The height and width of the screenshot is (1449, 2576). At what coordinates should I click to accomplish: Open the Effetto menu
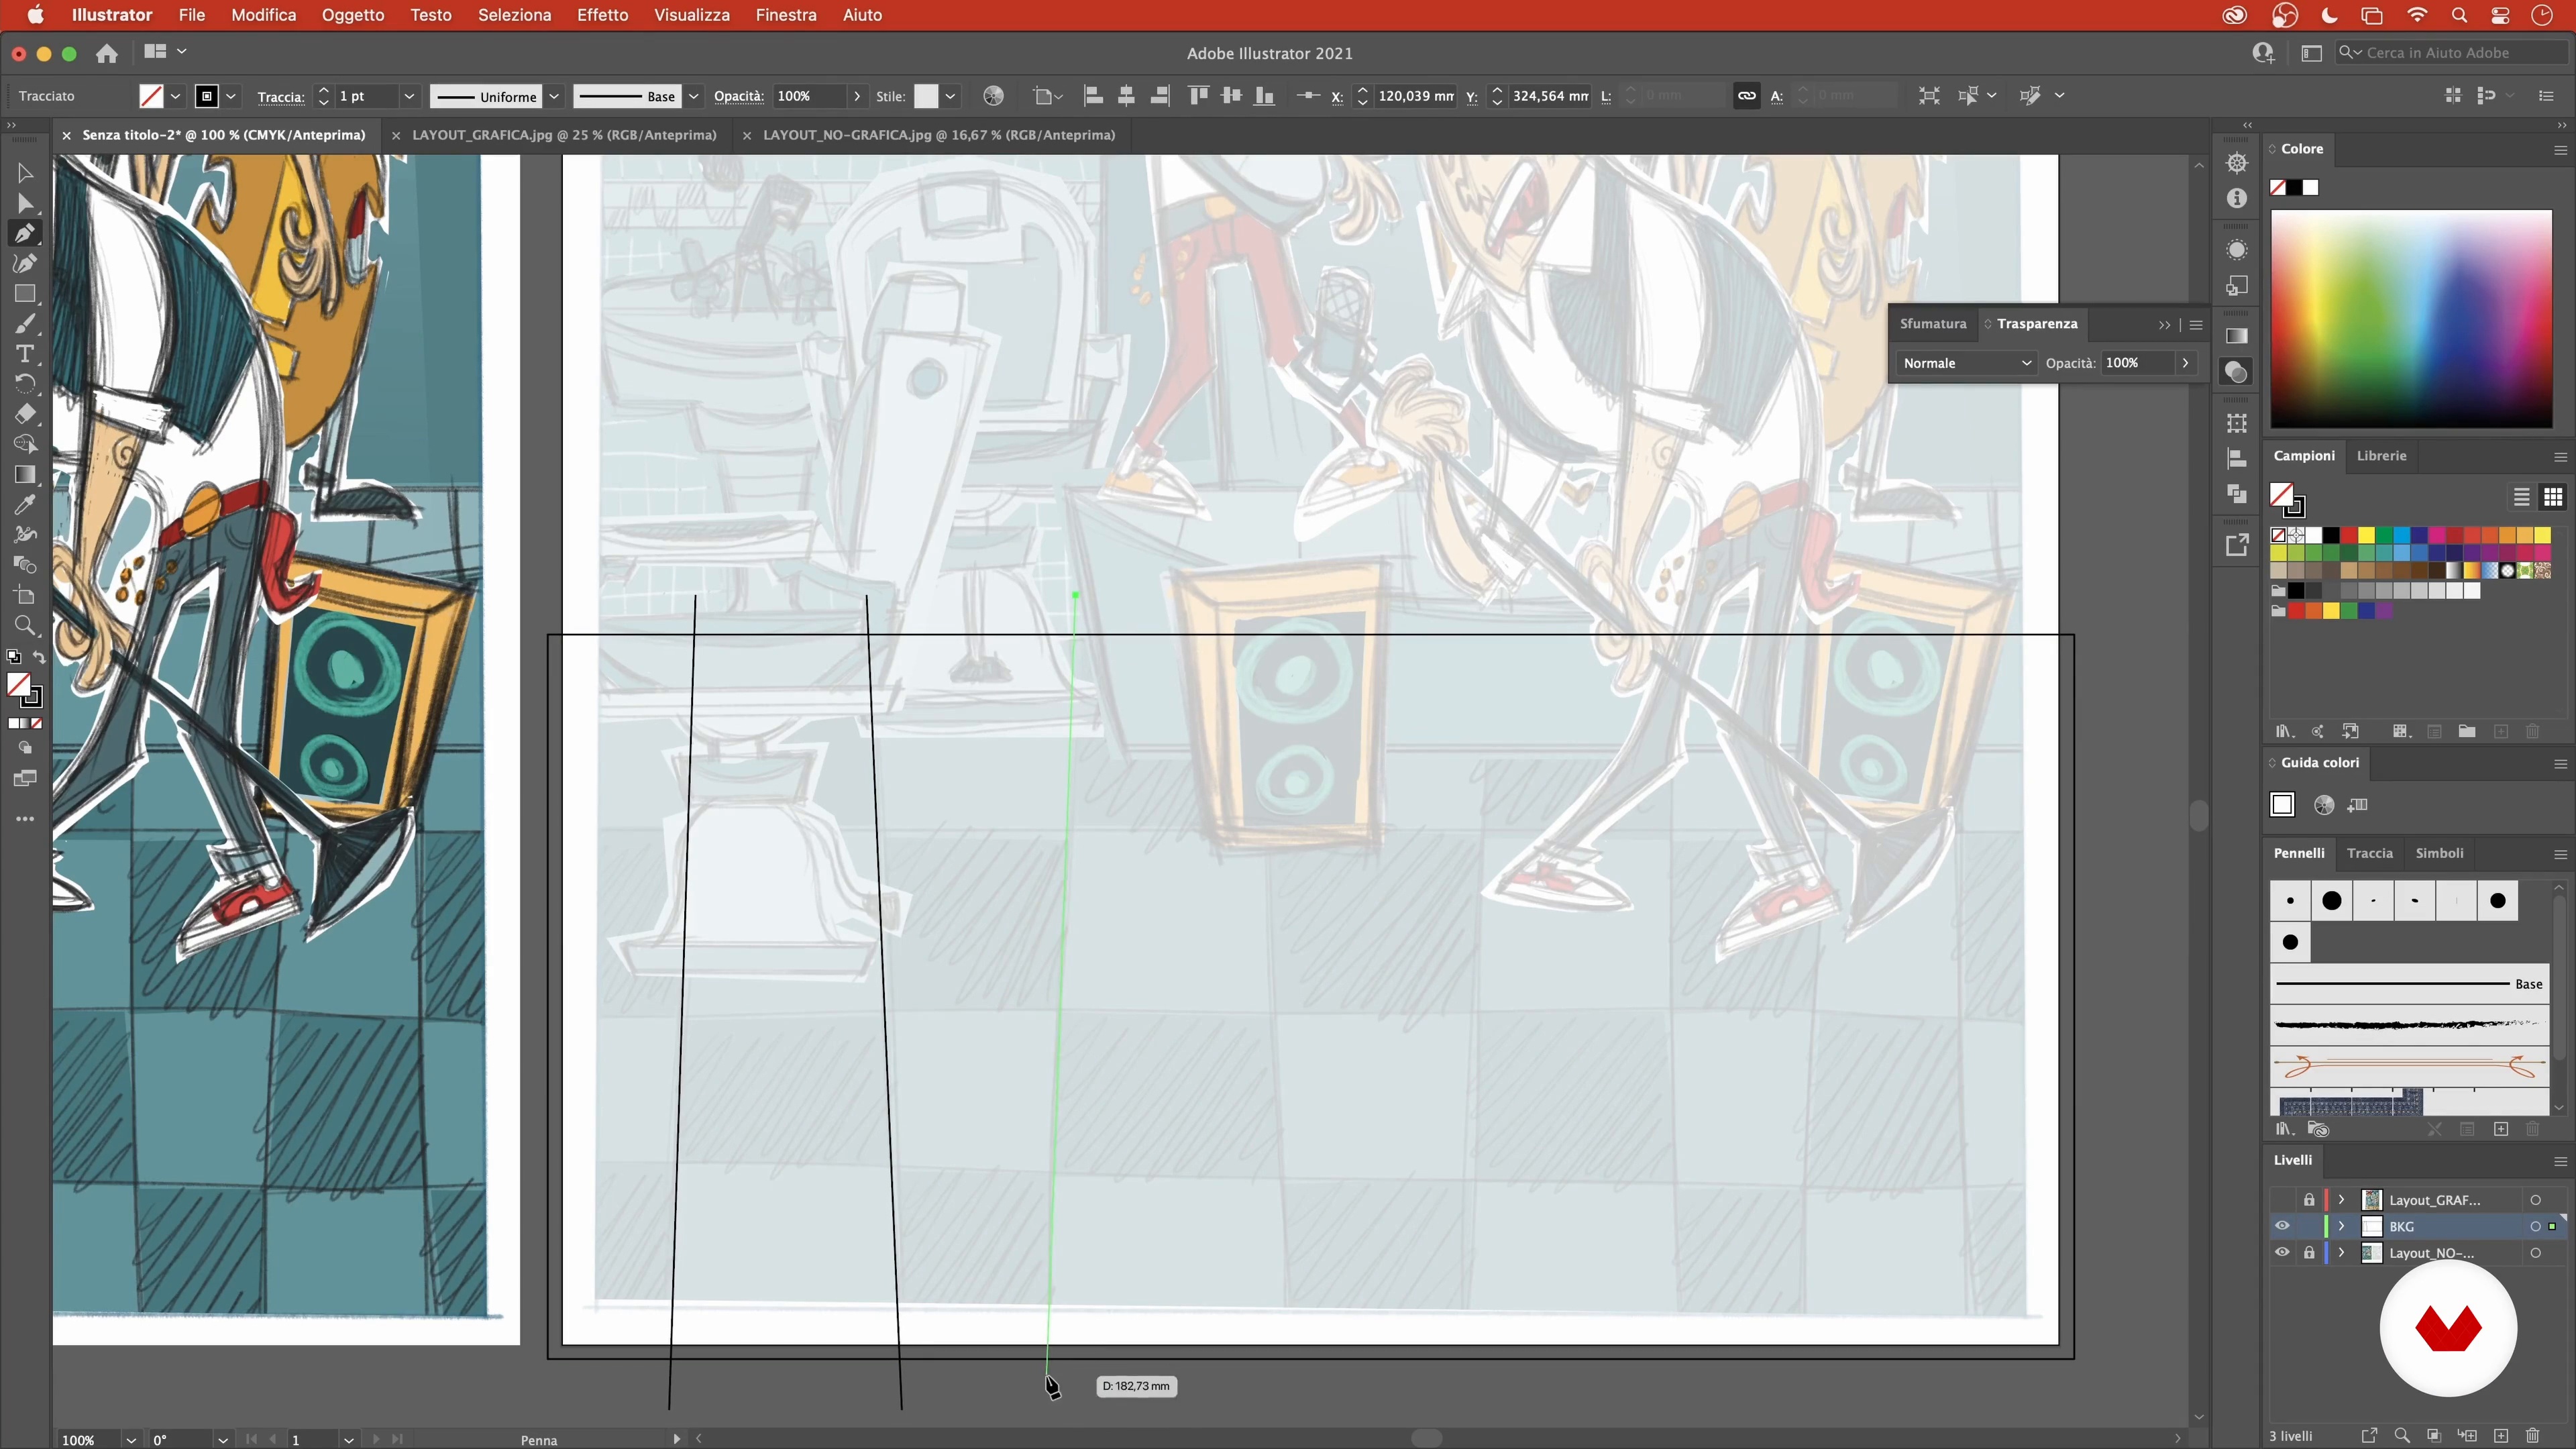click(x=602, y=15)
